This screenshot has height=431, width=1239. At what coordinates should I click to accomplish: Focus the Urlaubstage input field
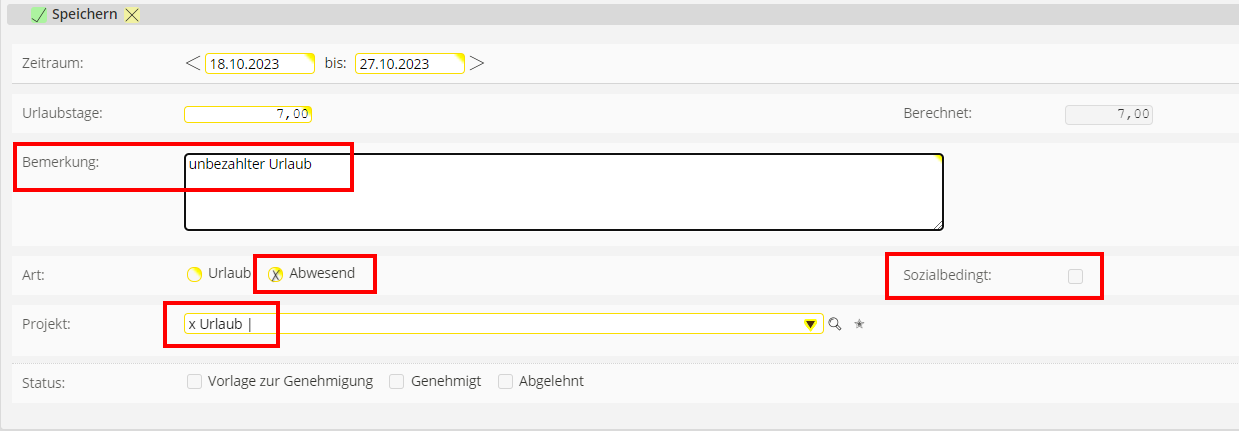click(x=248, y=114)
